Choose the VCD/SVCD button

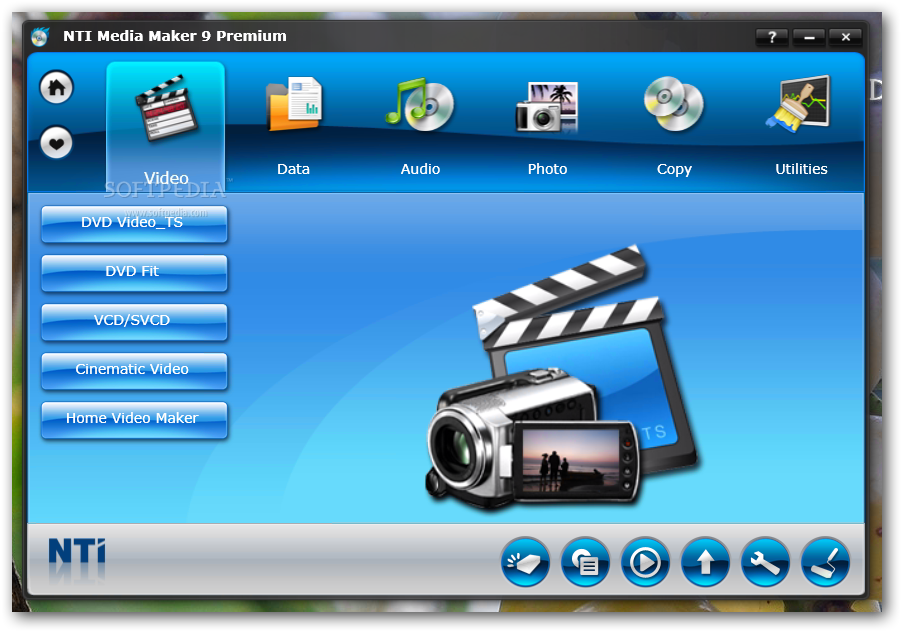pyautogui.click(x=134, y=321)
